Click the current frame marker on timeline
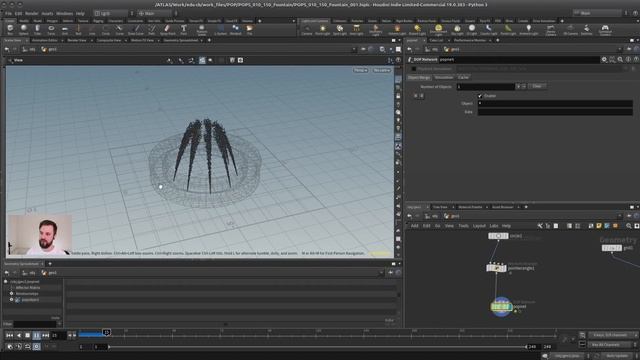This screenshot has height=360, width=640. 106,333
